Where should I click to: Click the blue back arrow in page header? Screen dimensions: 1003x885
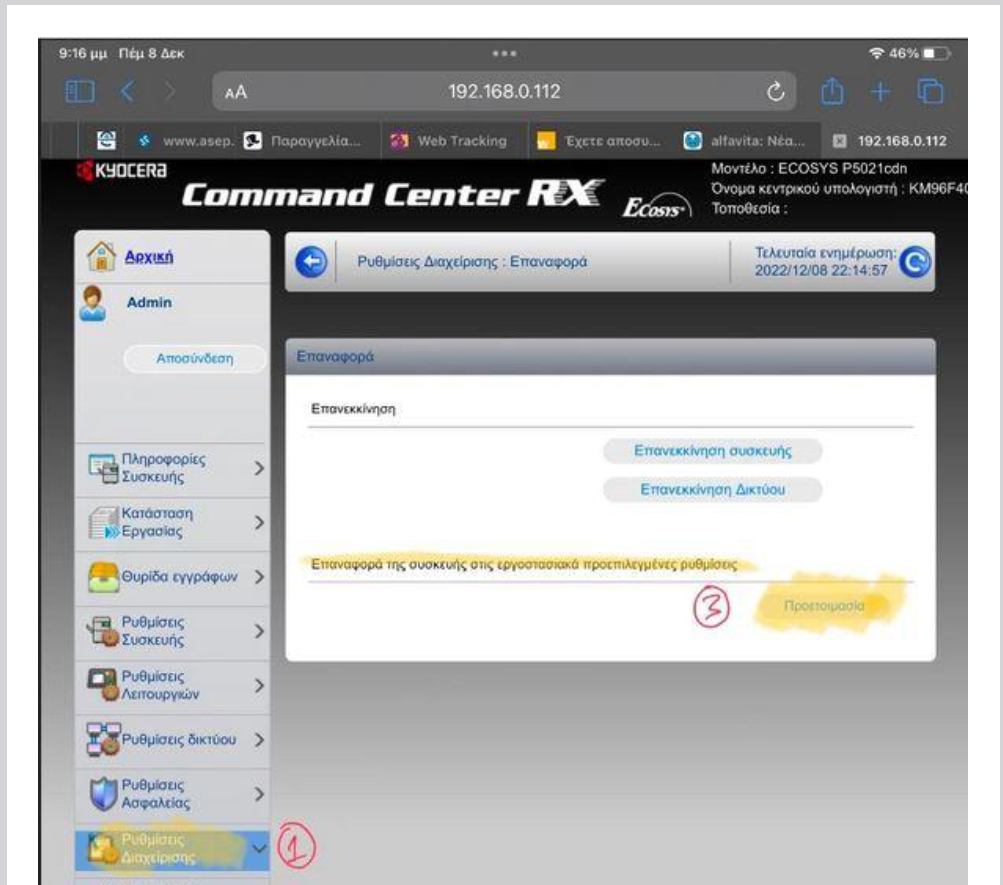312,262
